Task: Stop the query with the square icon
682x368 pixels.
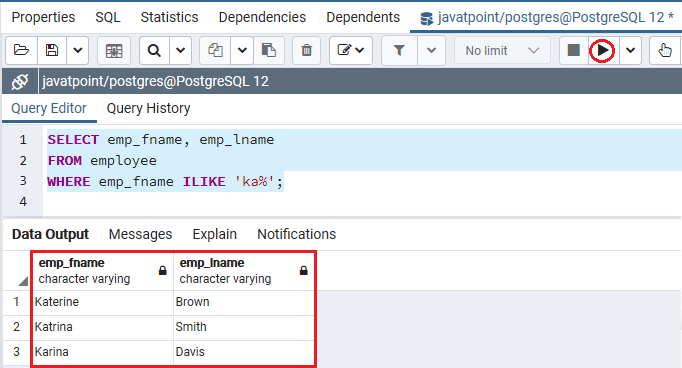Action: pyautogui.click(x=574, y=50)
